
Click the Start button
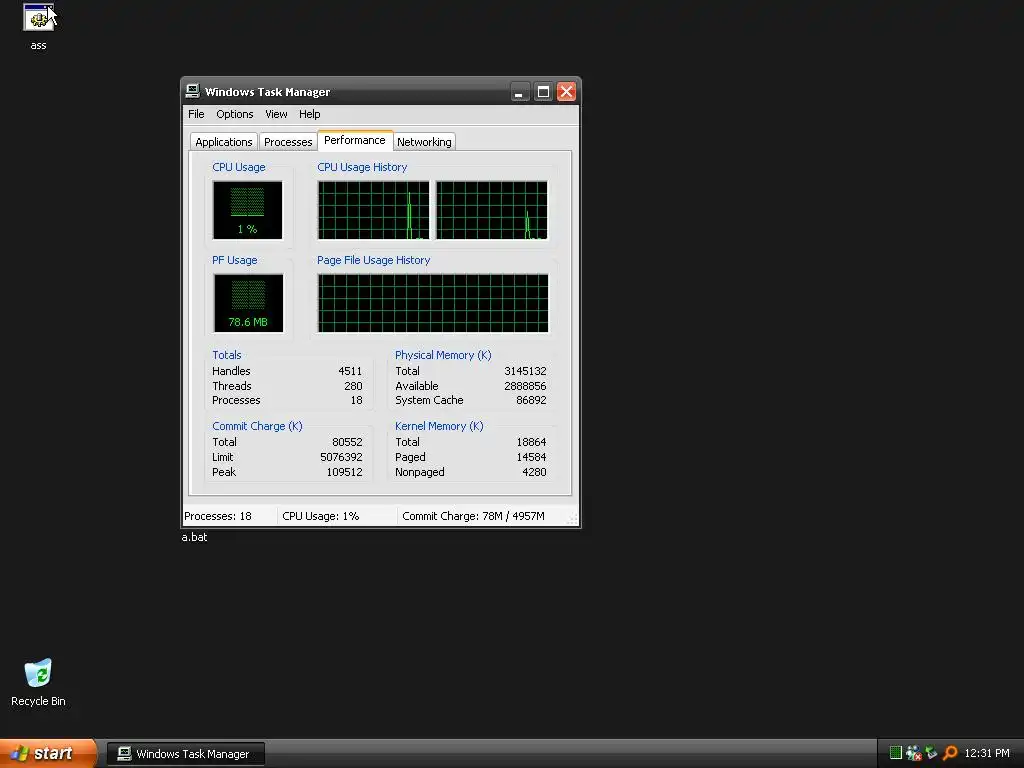click(48, 753)
